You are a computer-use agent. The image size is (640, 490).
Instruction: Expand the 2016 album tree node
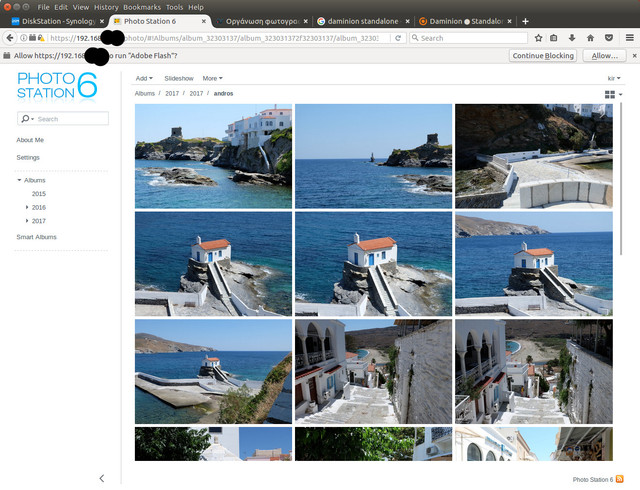(27, 207)
